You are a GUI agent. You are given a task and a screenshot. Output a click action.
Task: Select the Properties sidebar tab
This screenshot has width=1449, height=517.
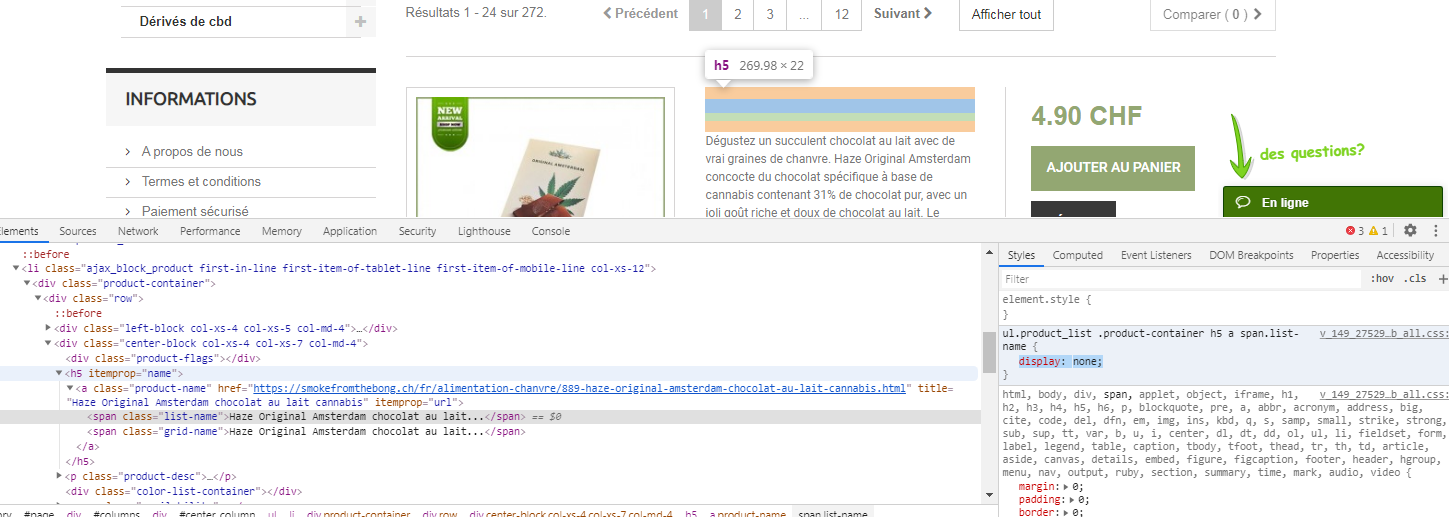pos(1335,255)
